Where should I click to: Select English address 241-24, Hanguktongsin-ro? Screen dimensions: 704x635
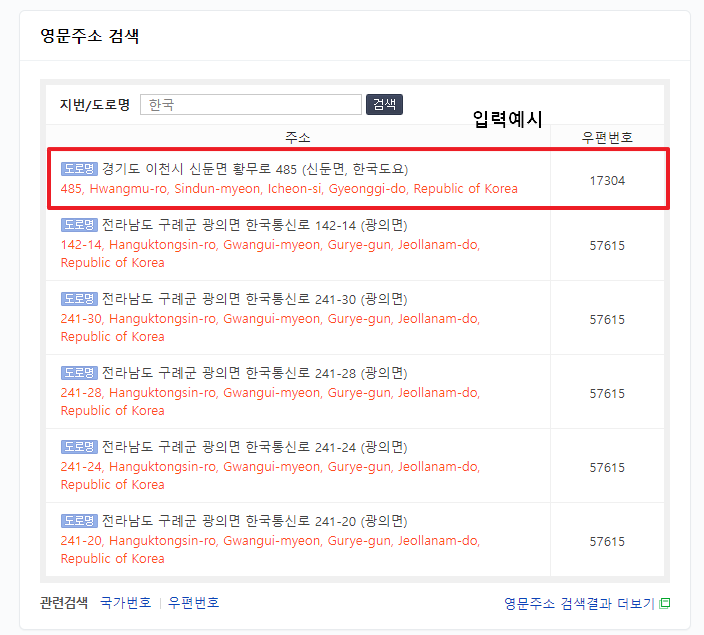pyautogui.click(x=270, y=476)
